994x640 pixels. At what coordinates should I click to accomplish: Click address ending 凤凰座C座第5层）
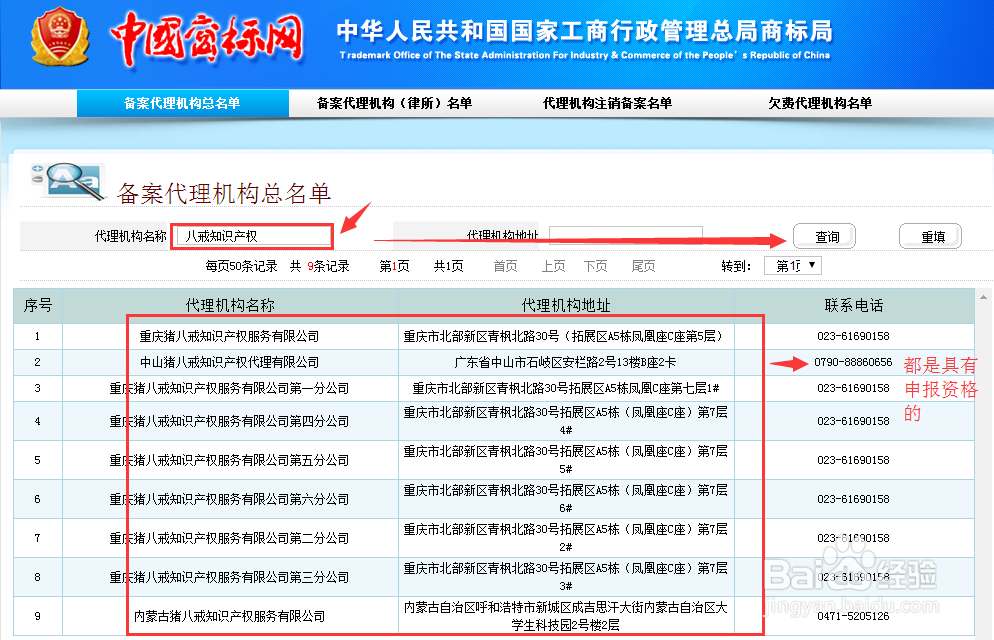point(564,336)
